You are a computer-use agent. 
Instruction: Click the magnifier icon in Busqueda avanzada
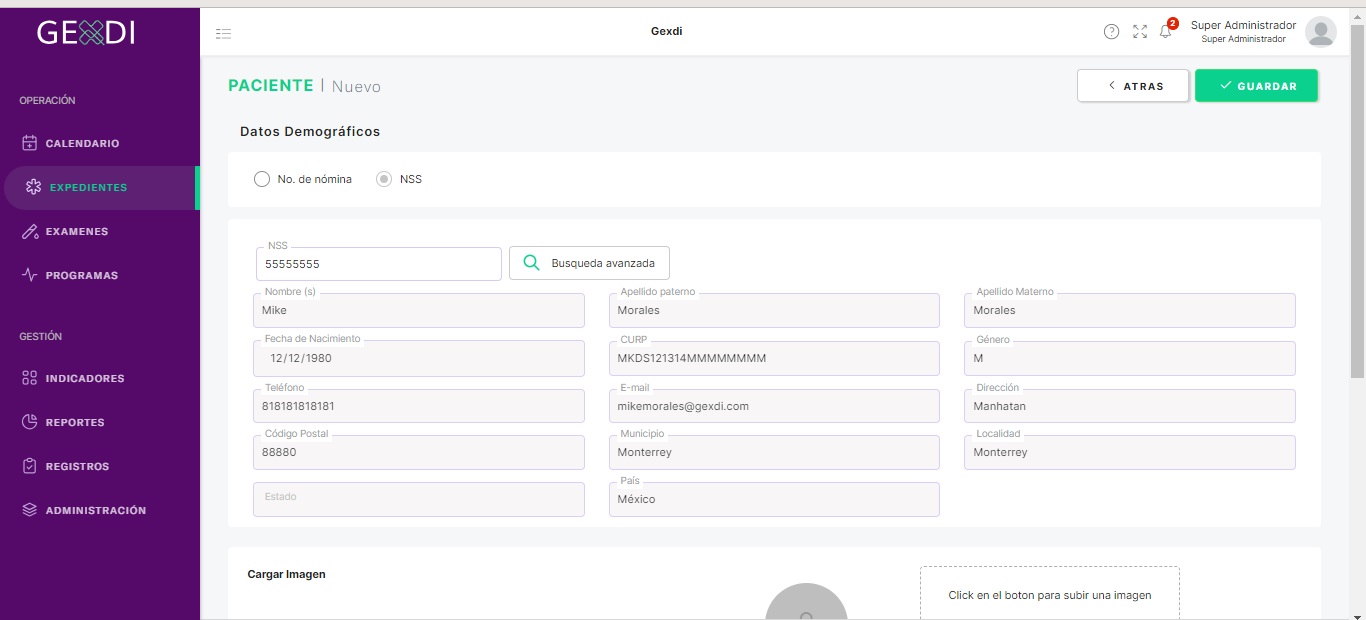[532, 263]
